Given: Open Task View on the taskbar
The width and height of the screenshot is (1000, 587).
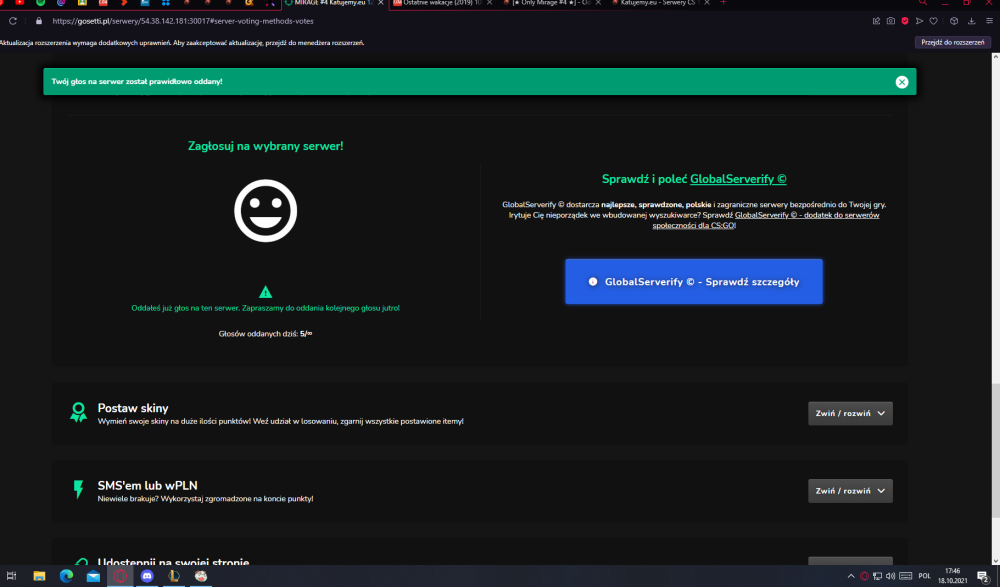Looking at the screenshot, I should (11, 576).
